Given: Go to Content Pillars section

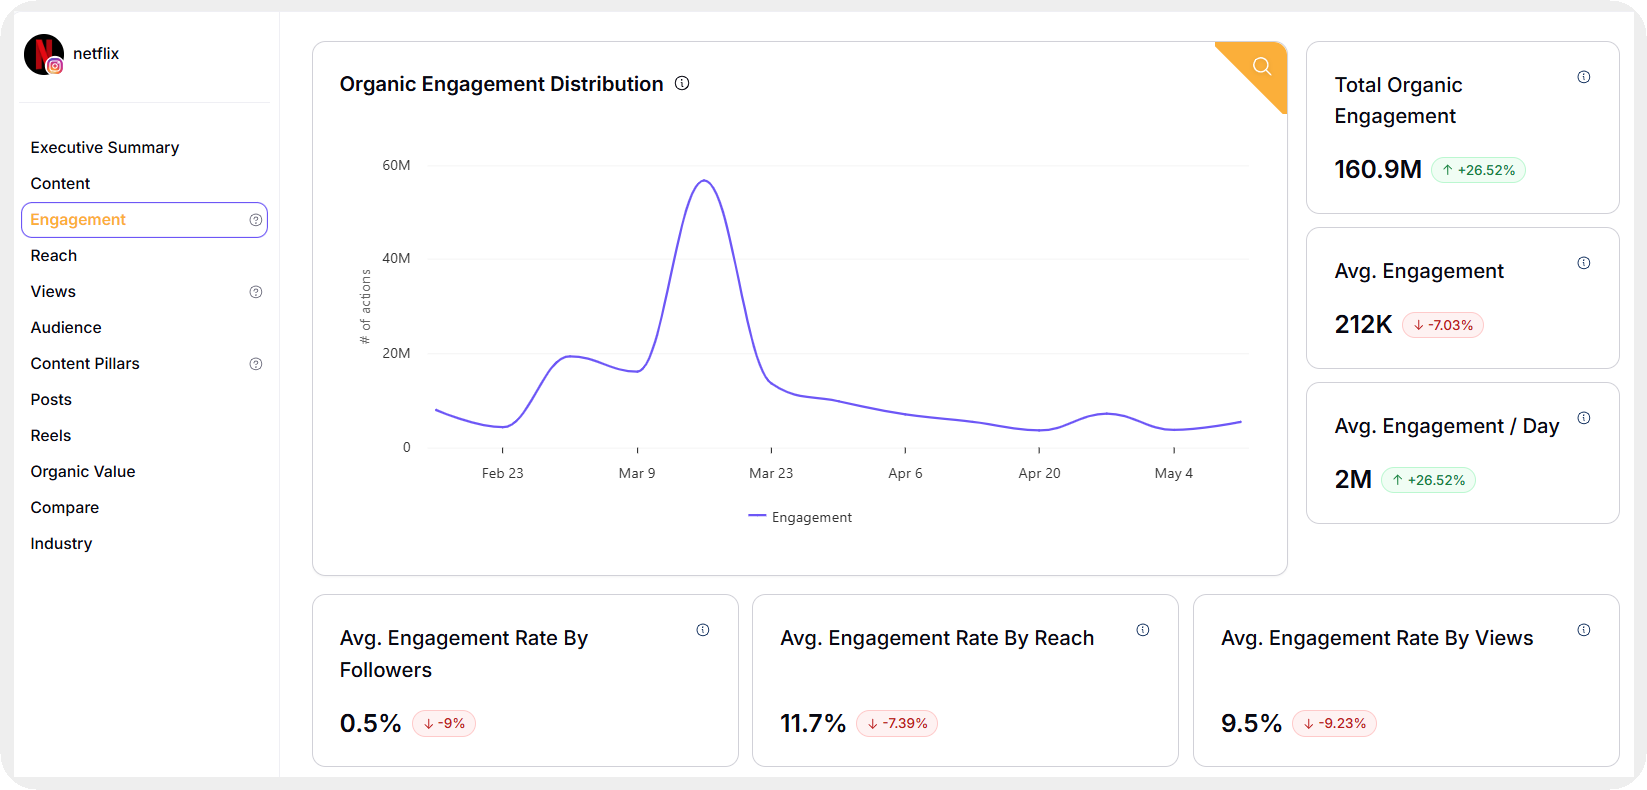Looking at the screenshot, I should coord(85,364).
